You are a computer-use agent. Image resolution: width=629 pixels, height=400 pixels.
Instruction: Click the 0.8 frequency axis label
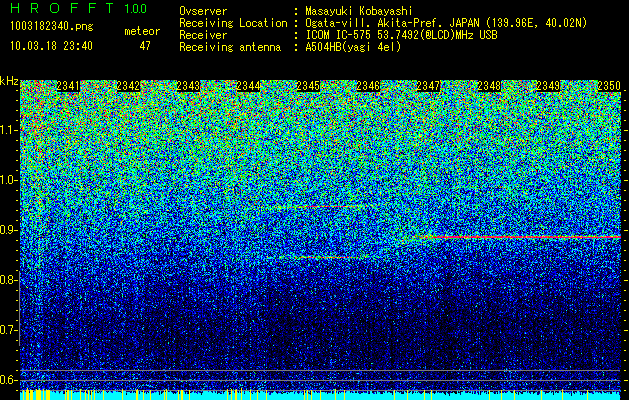pos(8,280)
